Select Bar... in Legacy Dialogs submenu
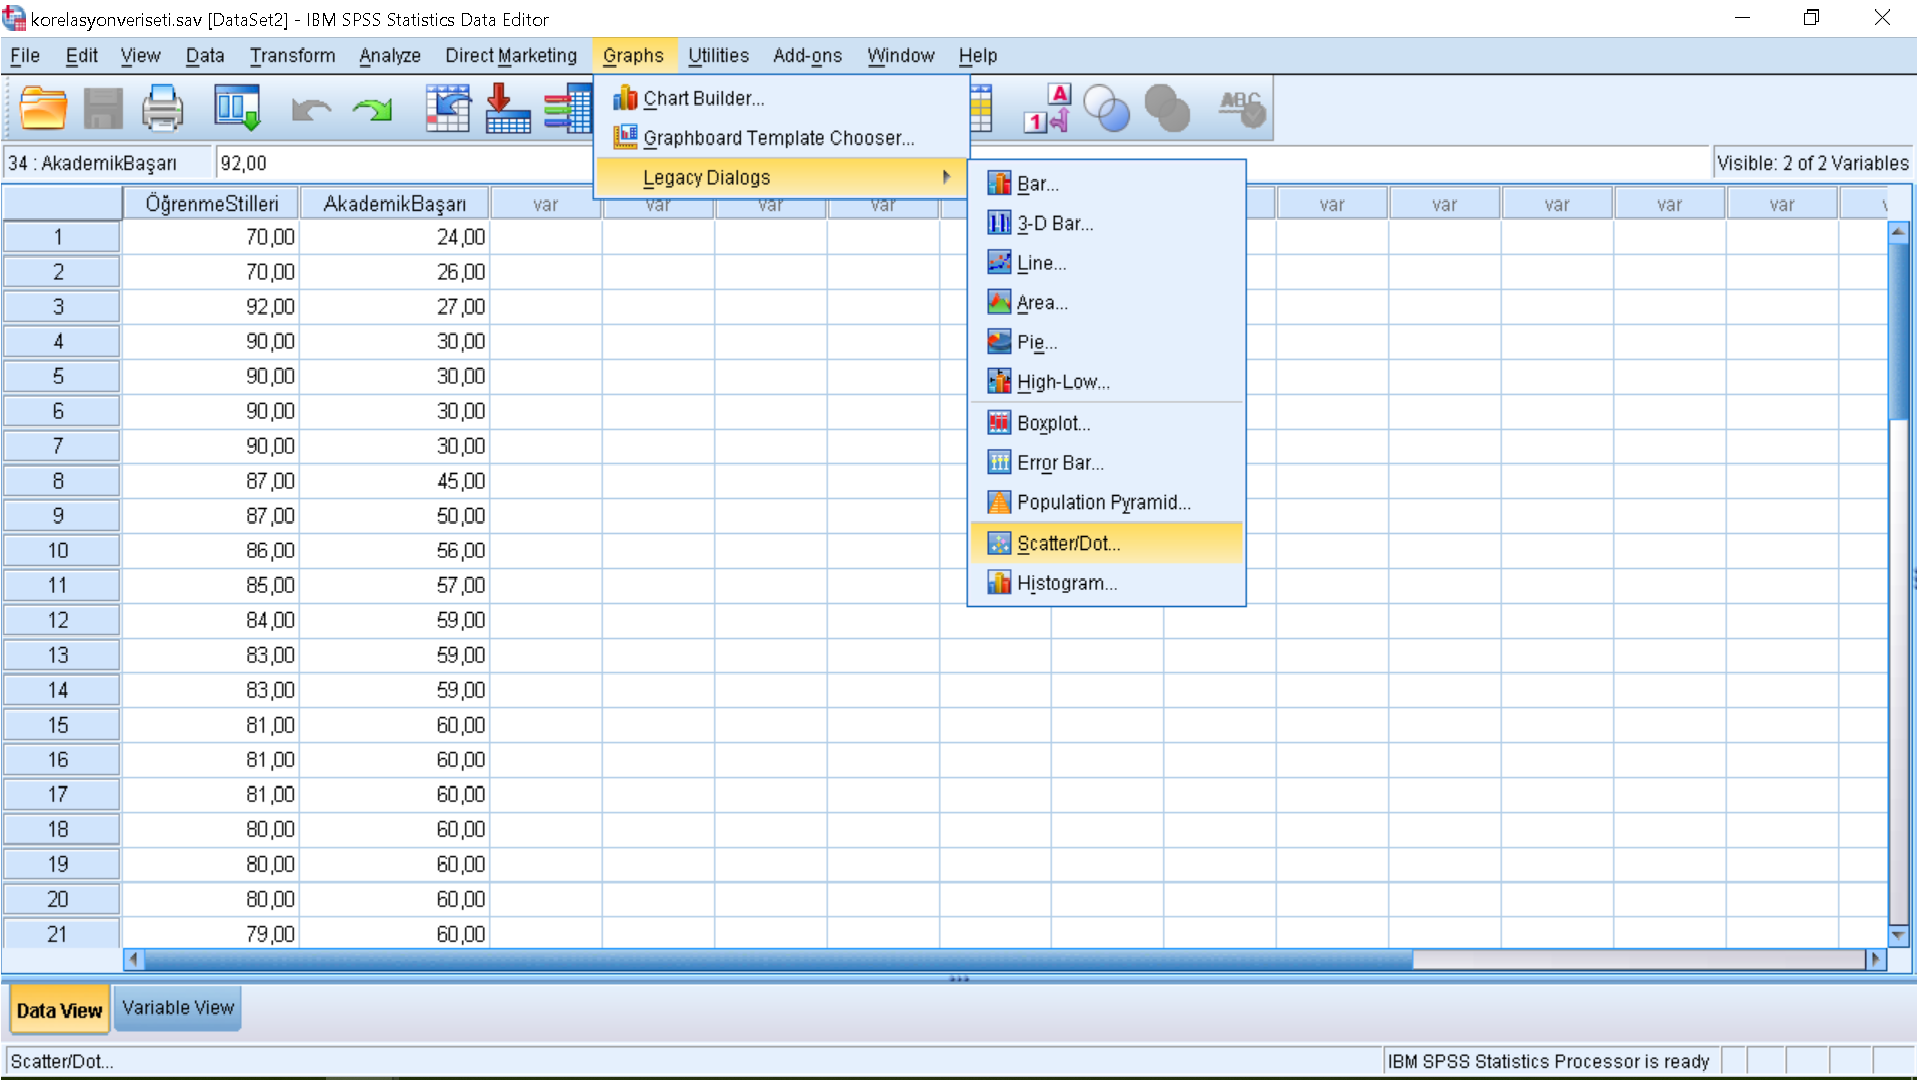The width and height of the screenshot is (1920, 1080). click(x=1107, y=184)
